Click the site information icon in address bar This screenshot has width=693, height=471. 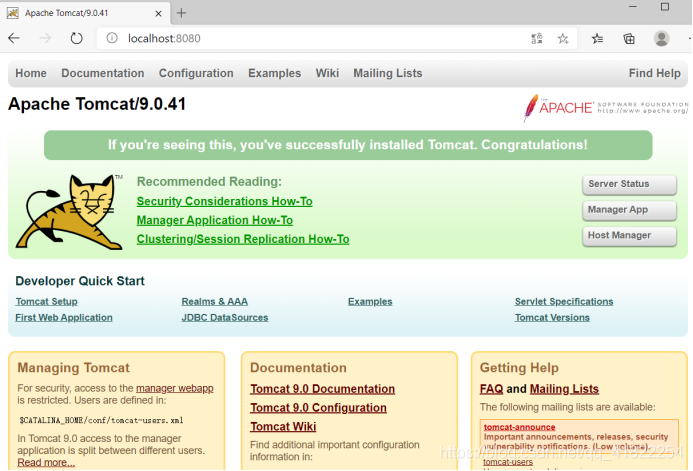112,38
